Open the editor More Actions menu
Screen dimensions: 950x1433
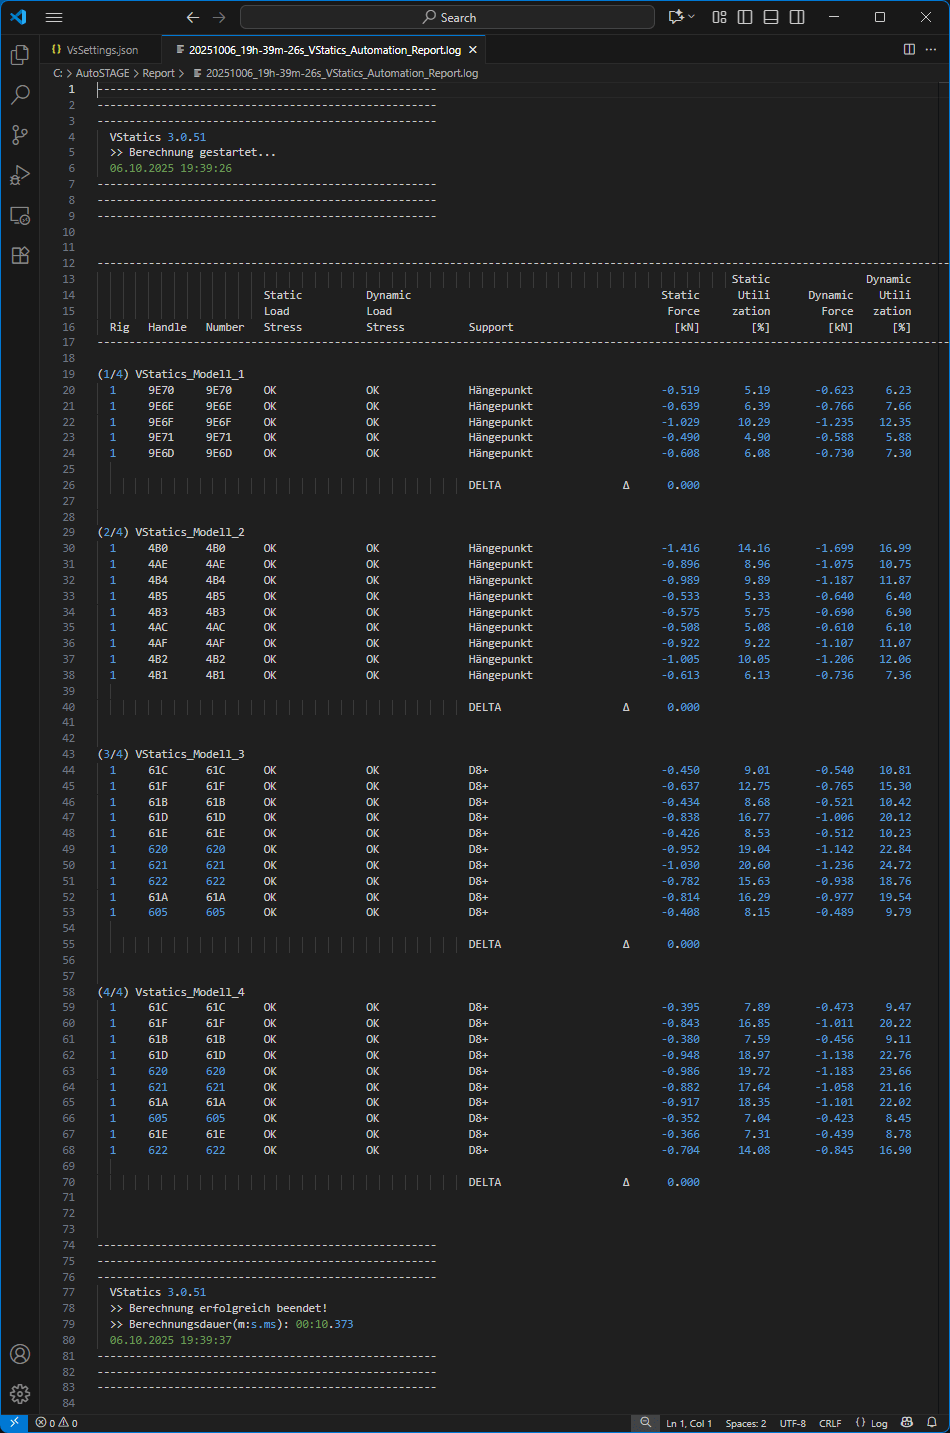point(931,49)
